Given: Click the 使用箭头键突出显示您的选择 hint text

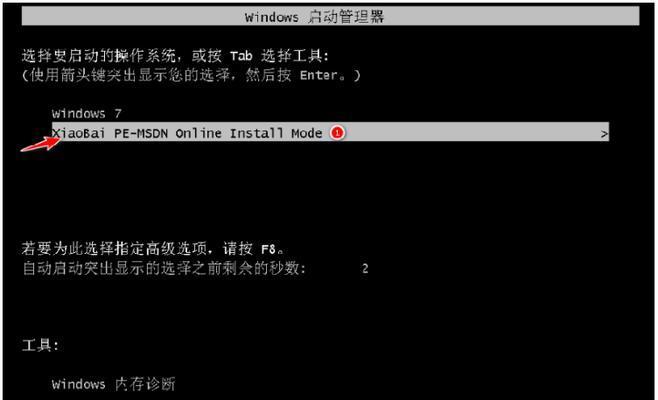Looking at the screenshot, I should 131,75.
